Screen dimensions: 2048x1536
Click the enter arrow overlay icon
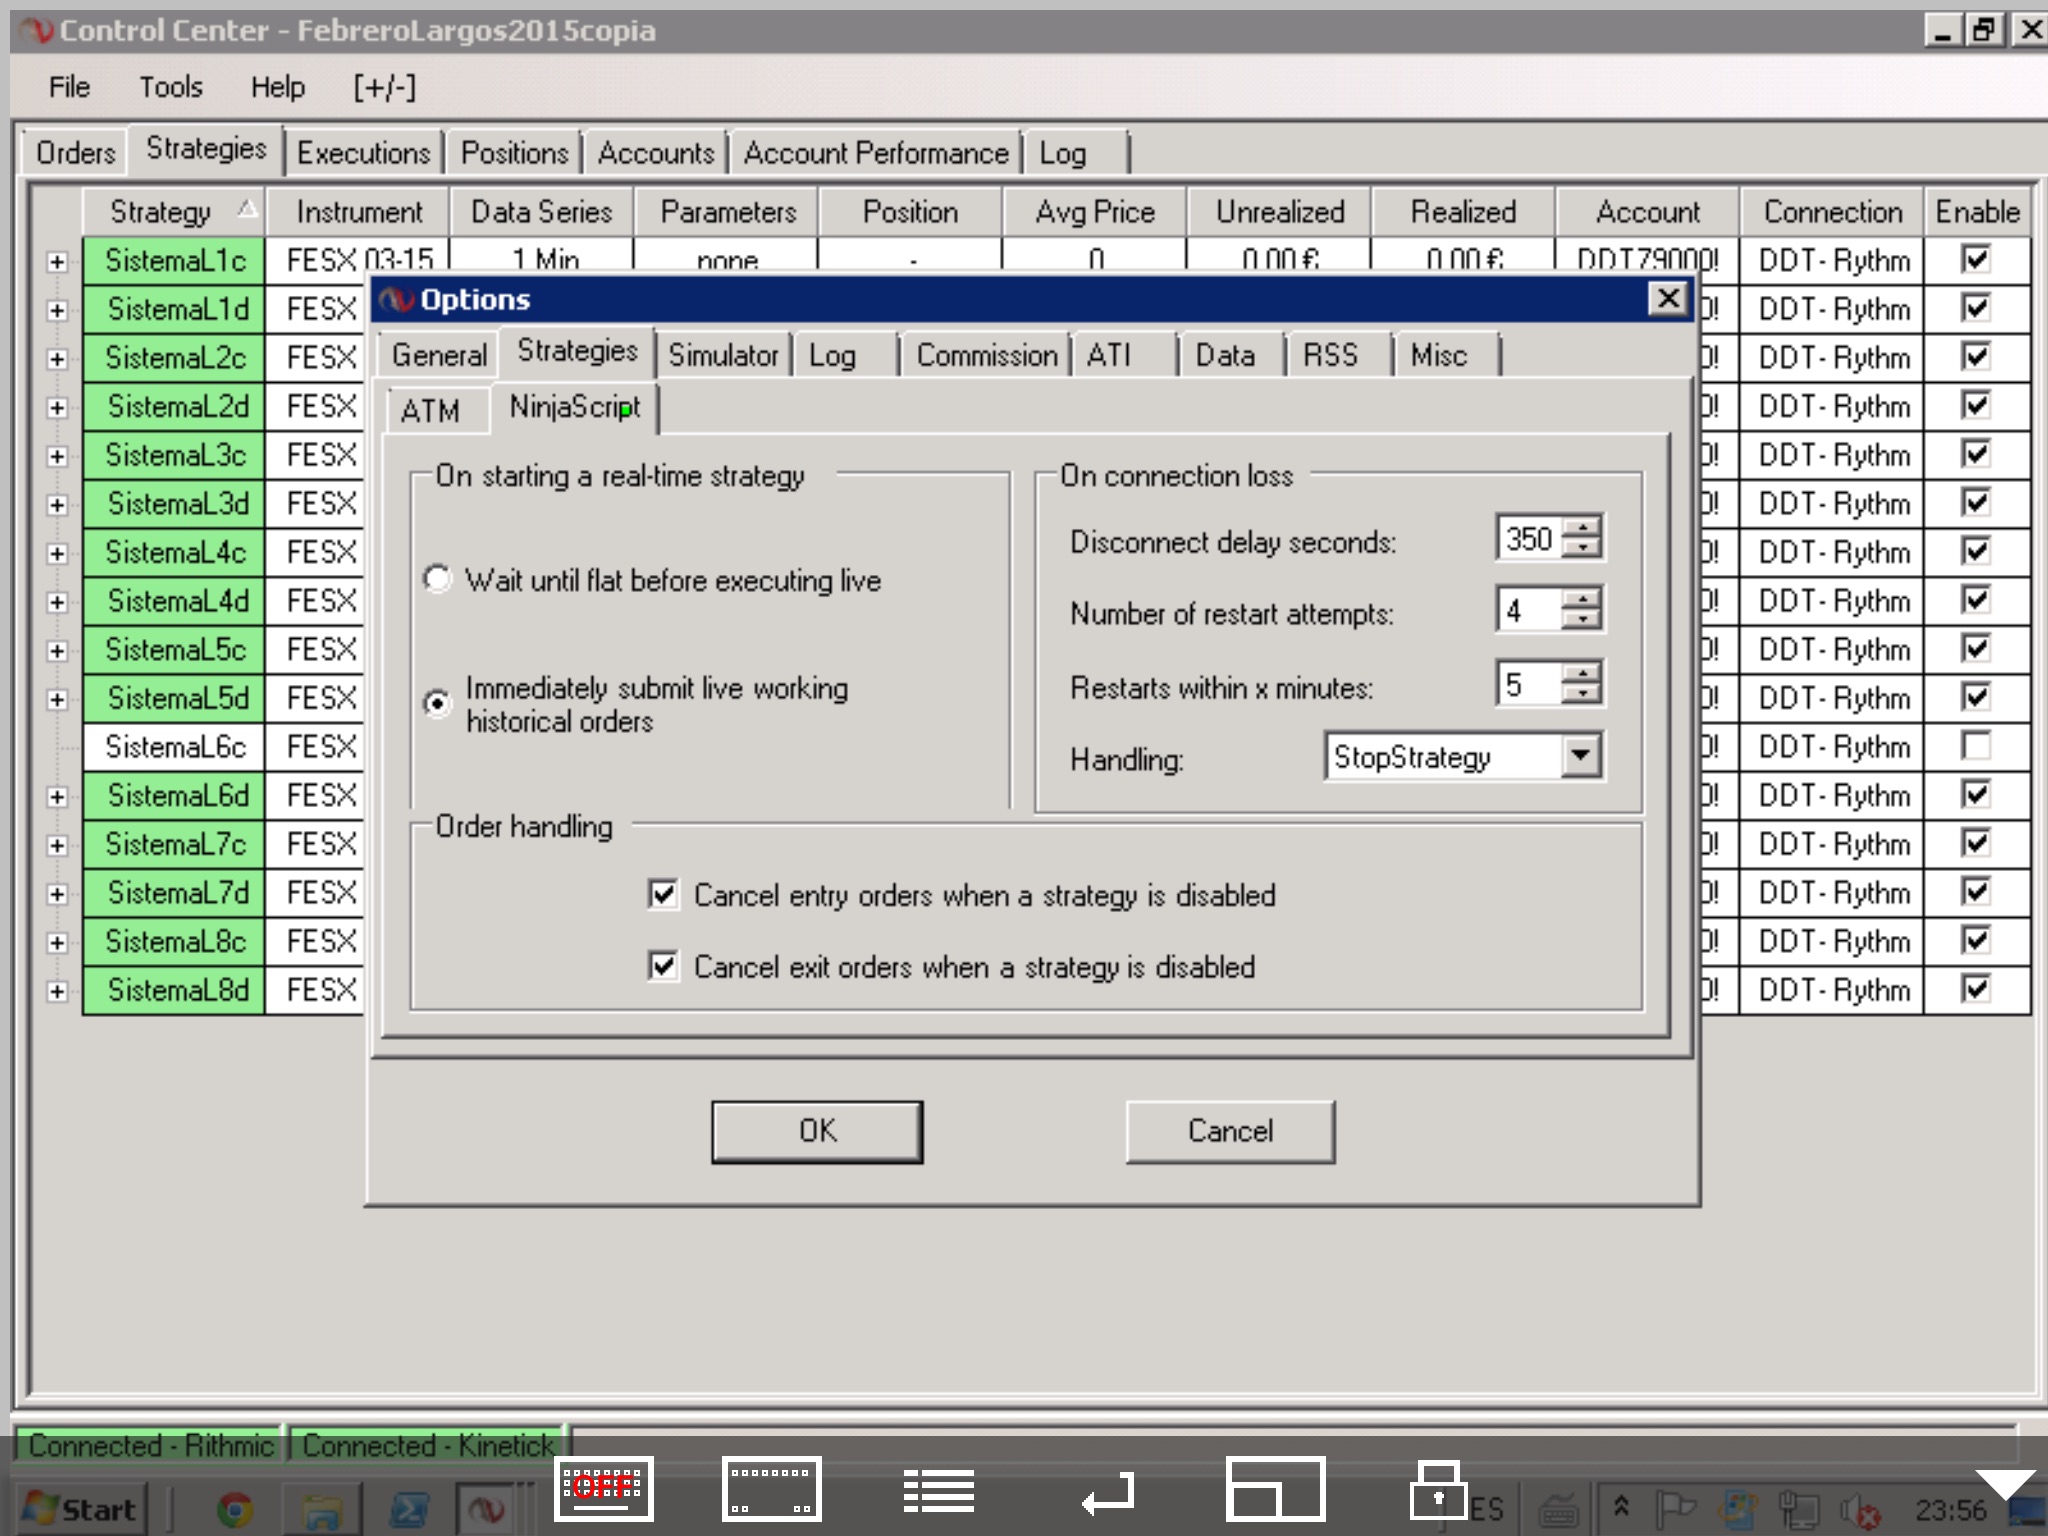pyautogui.click(x=1108, y=1494)
